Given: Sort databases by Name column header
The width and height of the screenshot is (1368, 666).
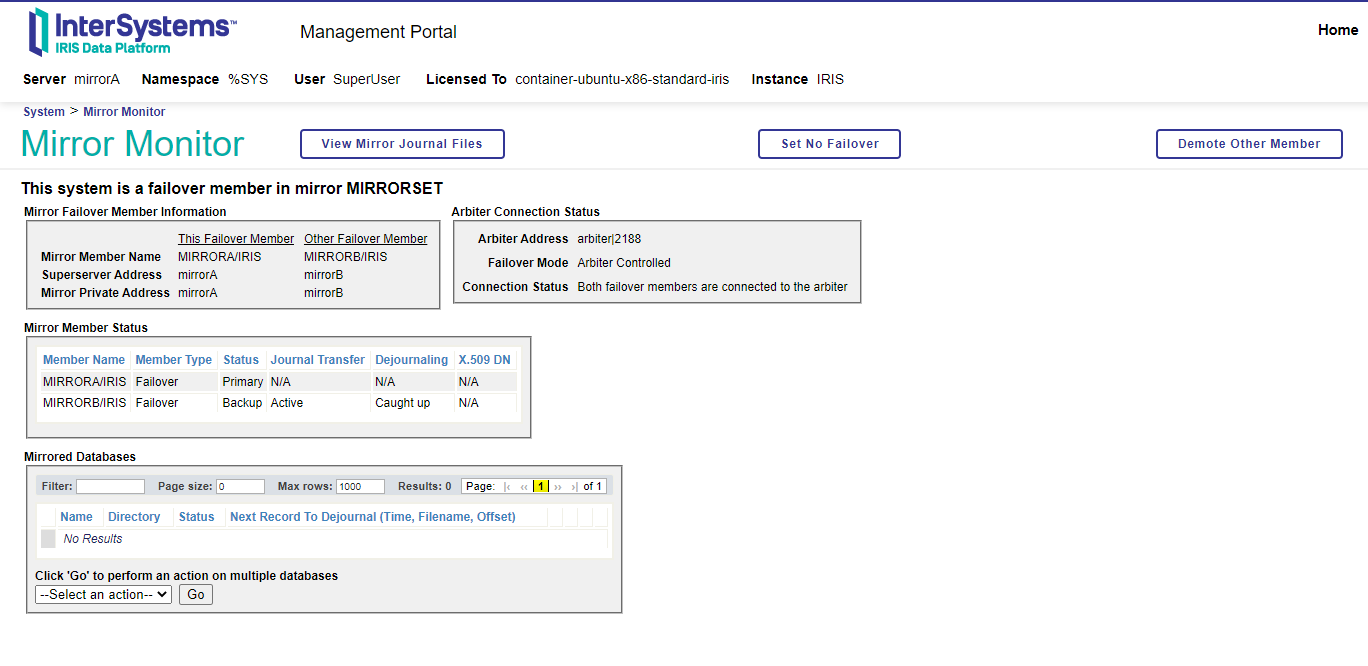Looking at the screenshot, I should 76,517.
